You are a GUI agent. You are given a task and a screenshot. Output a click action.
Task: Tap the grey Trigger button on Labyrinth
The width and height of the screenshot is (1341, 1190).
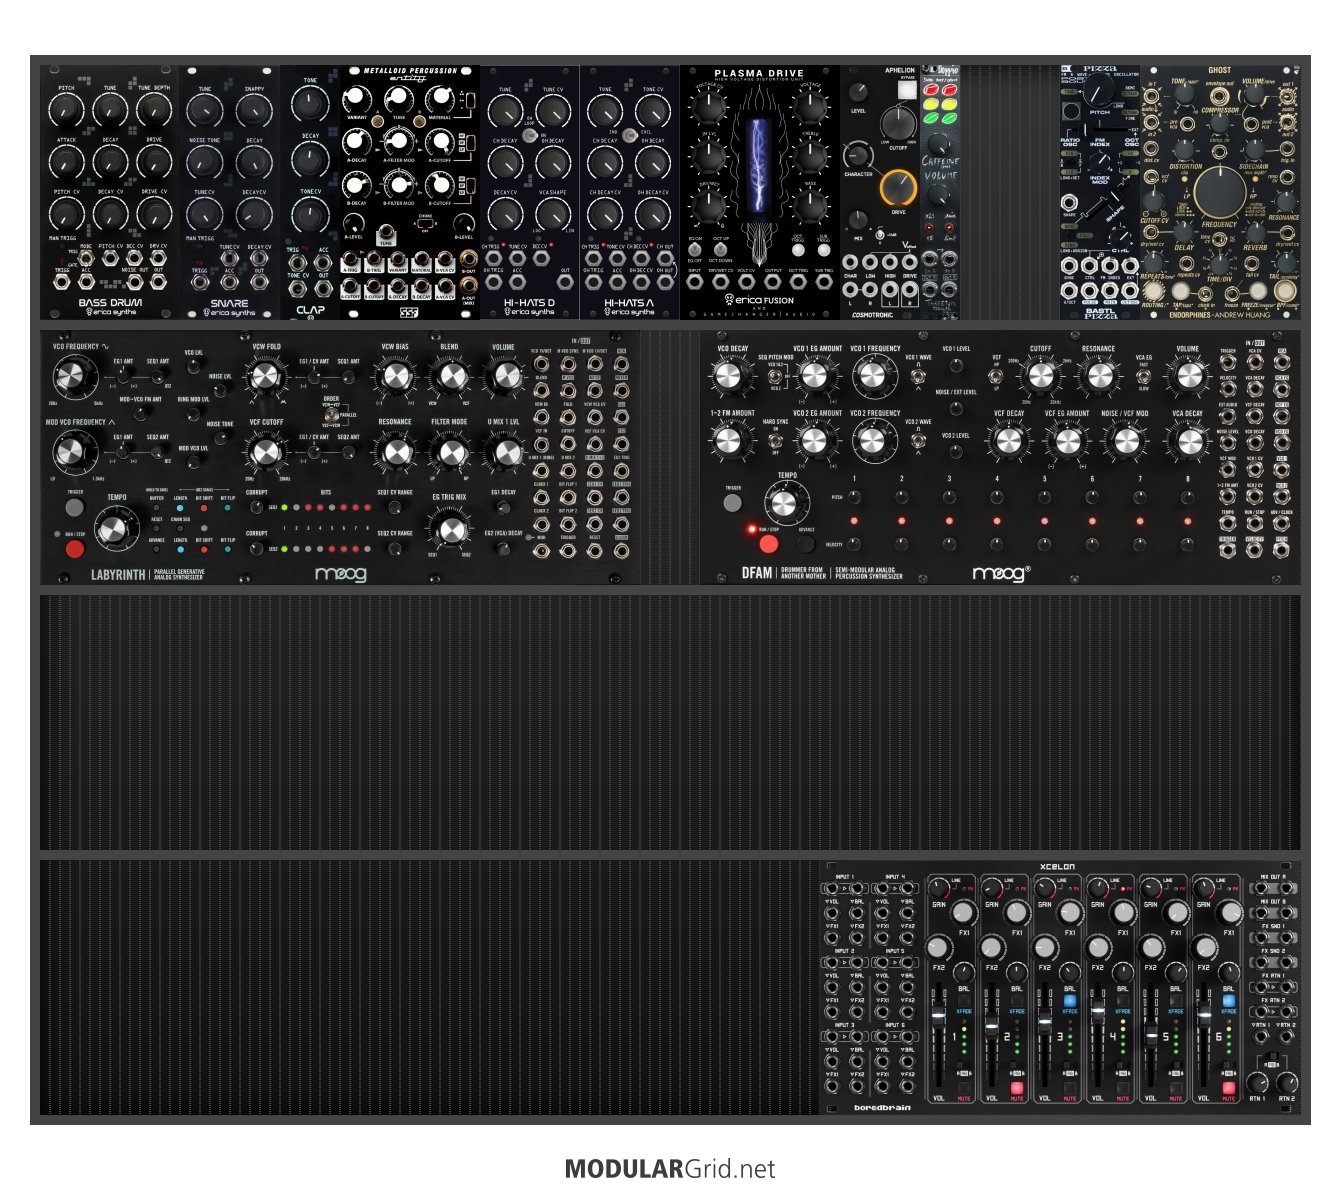[75, 508]
